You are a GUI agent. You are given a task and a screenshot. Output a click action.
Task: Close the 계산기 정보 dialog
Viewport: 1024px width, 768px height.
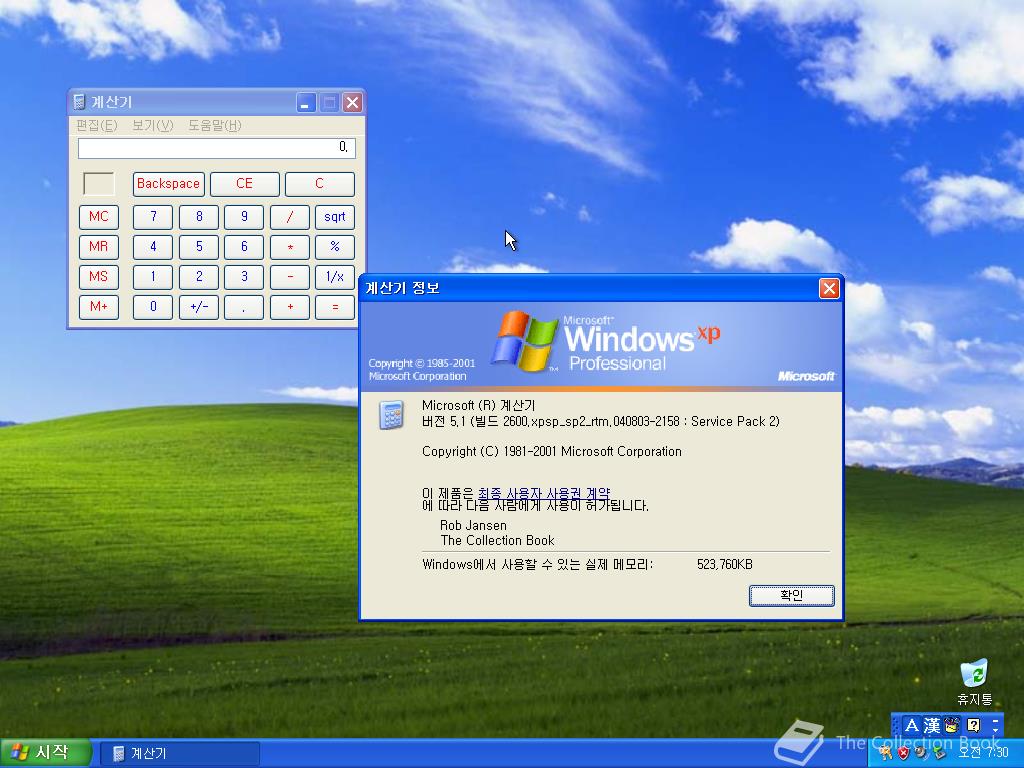point(829,288)
